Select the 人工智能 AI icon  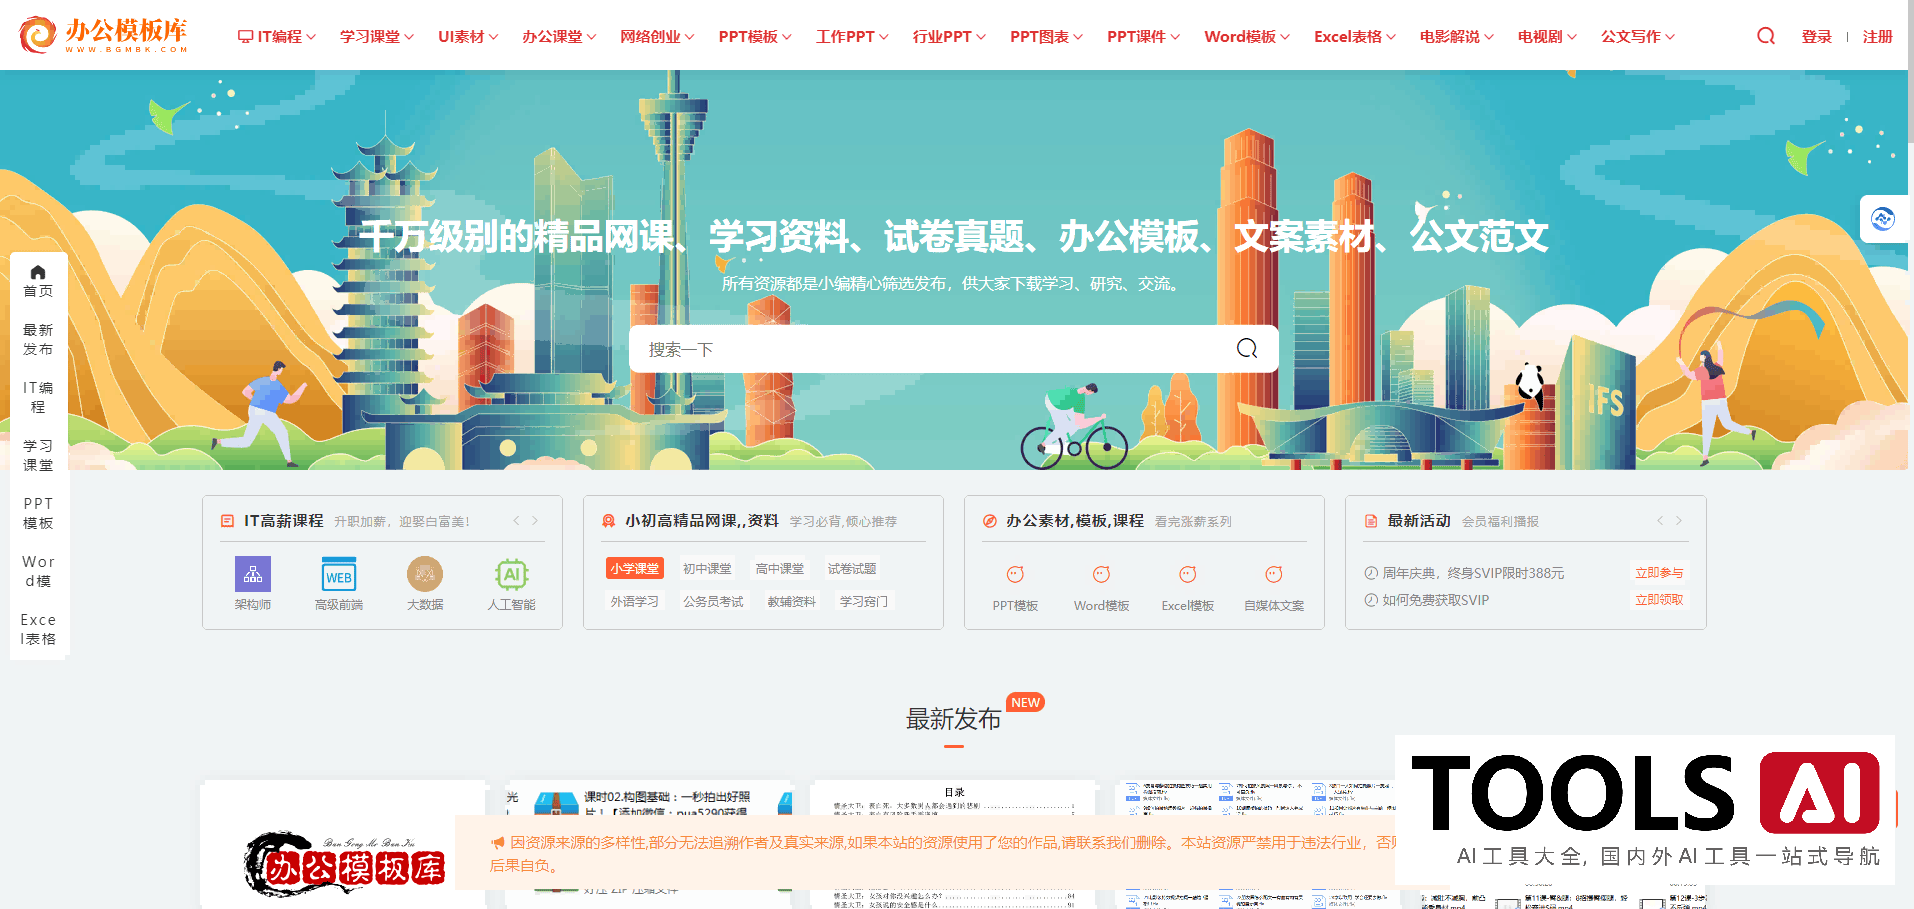tap(512, 573)
